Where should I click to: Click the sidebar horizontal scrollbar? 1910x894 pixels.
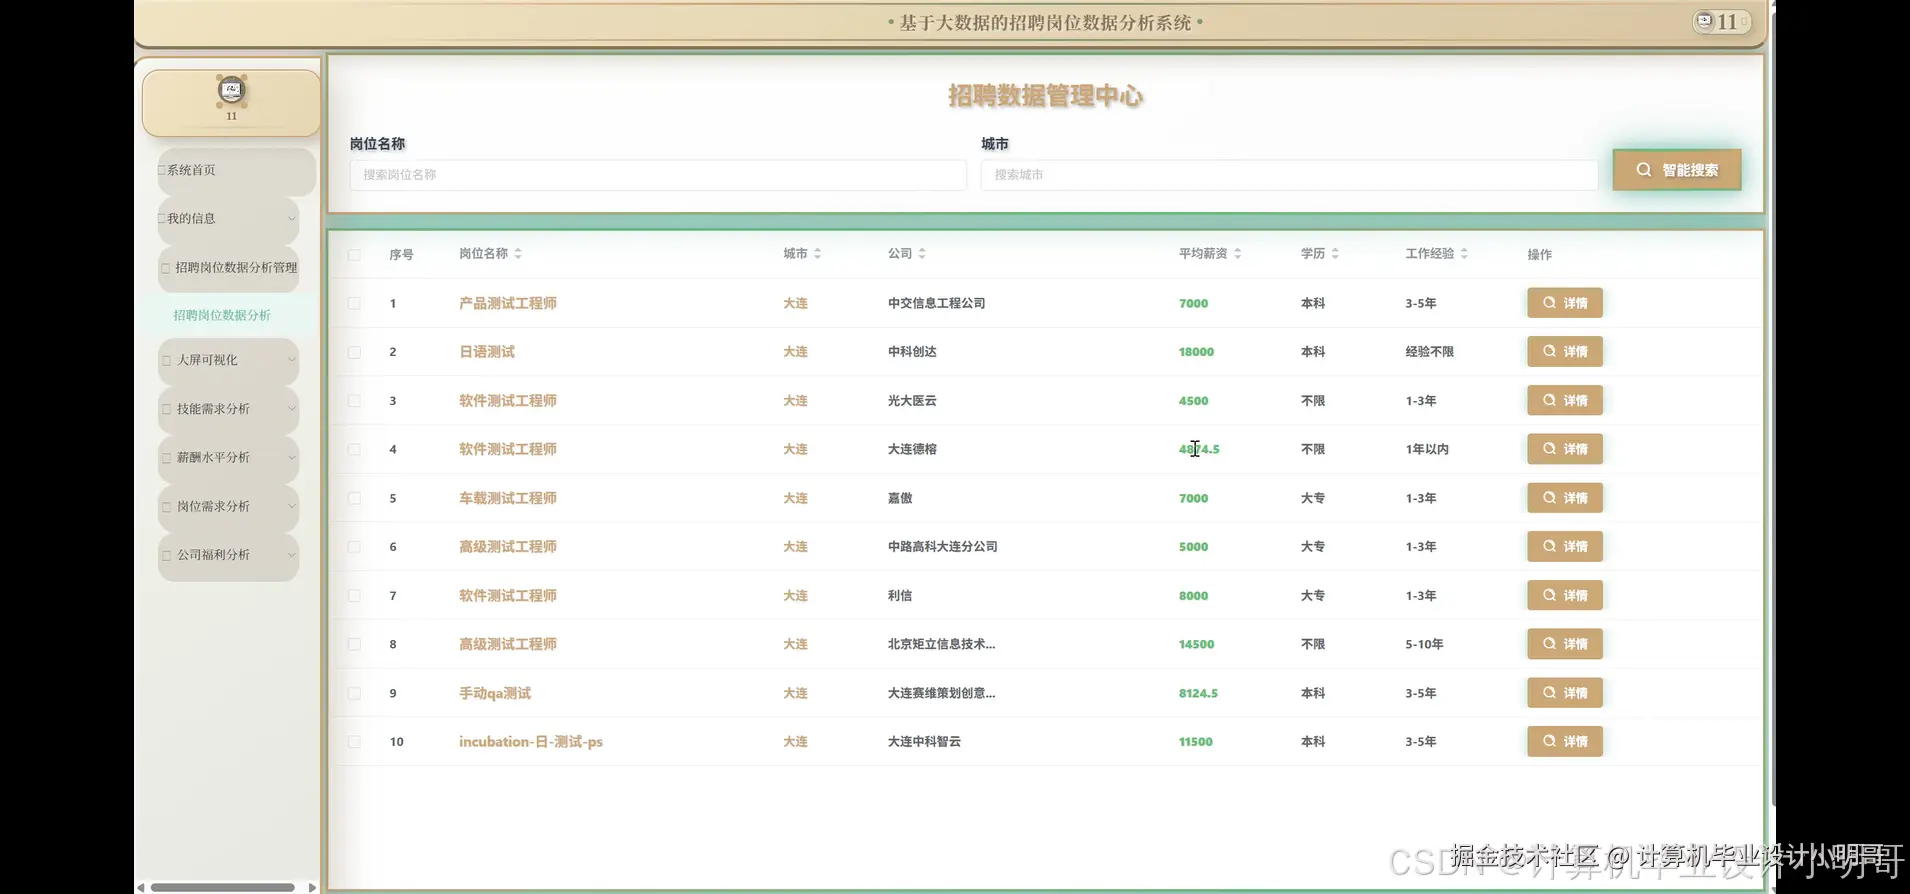(x=222, y=887)
